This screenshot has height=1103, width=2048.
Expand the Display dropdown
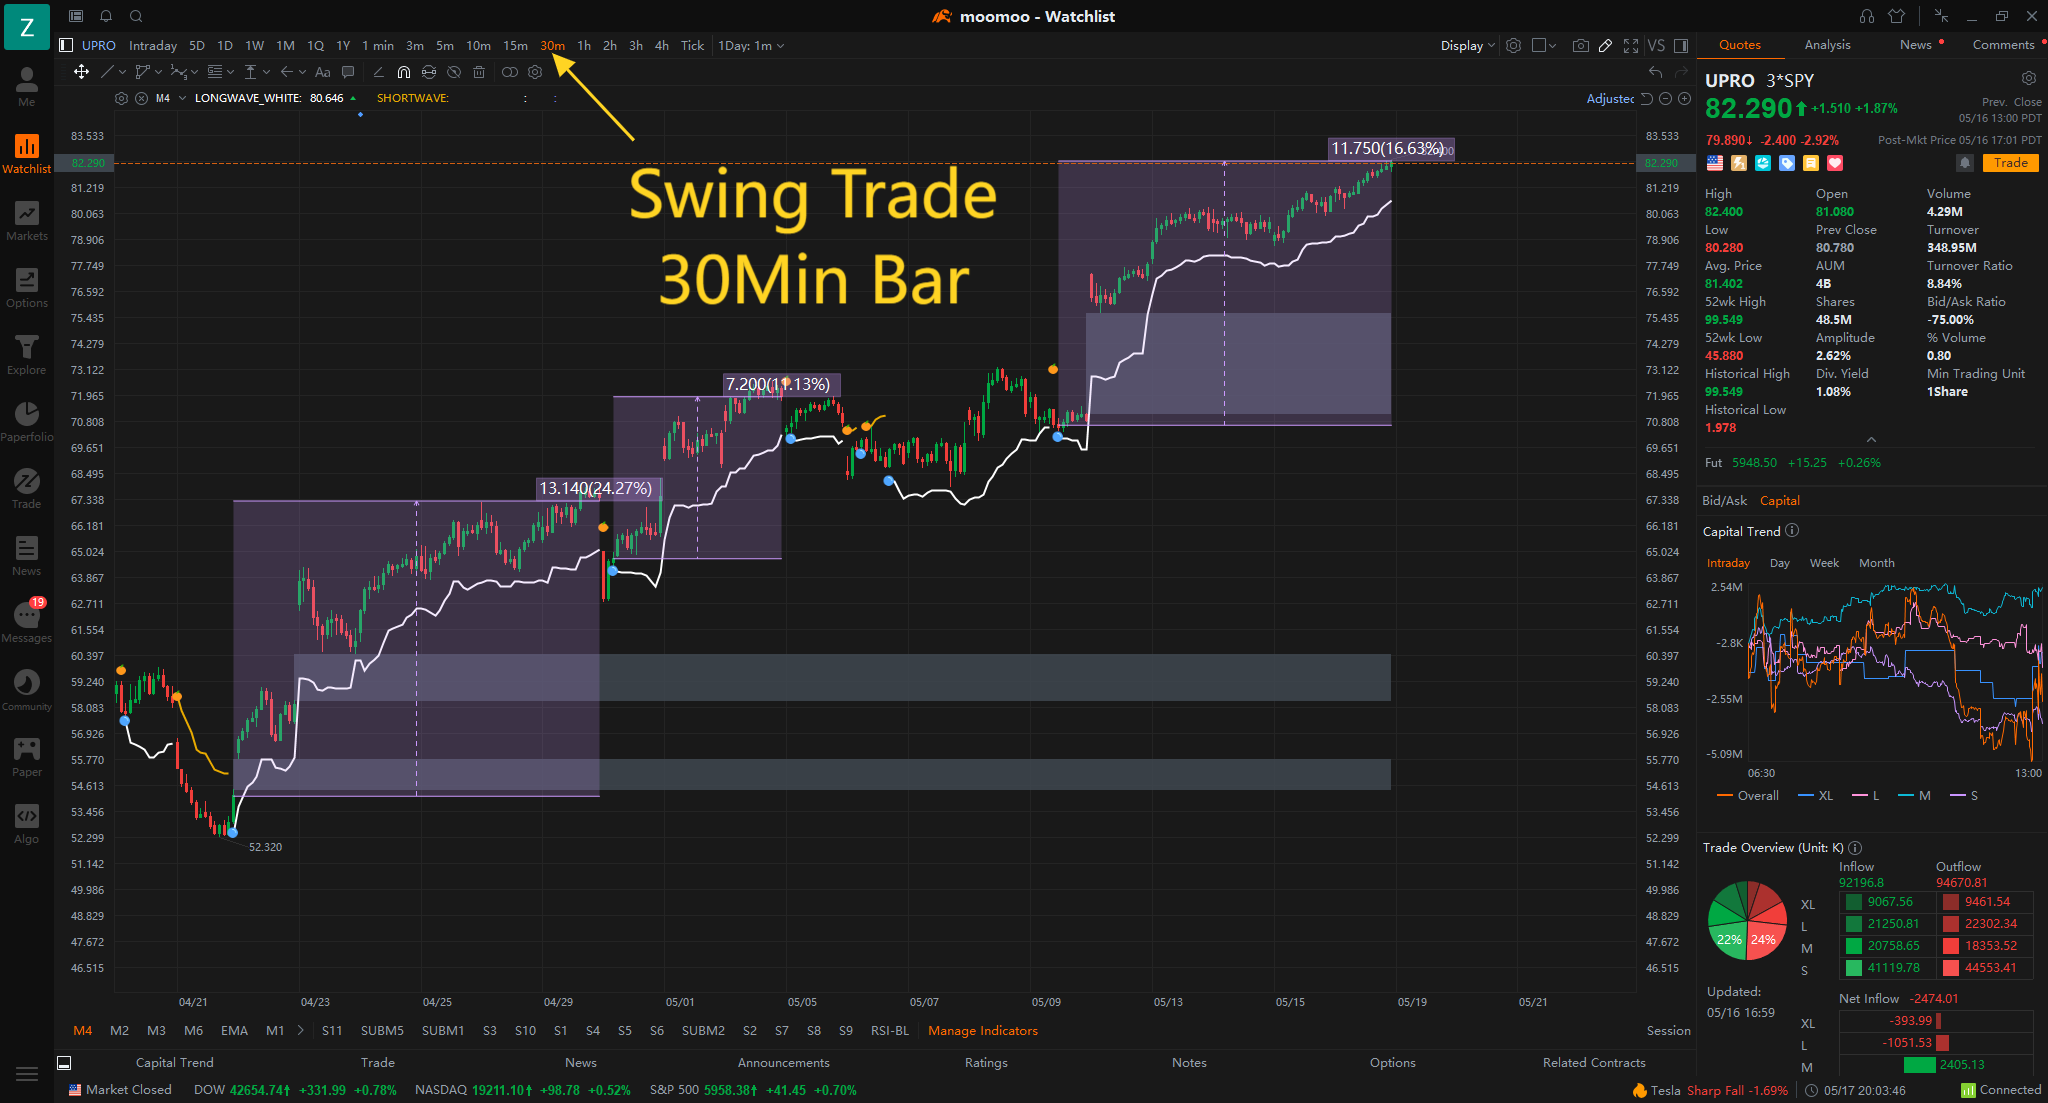click(x=1467, y=45)
